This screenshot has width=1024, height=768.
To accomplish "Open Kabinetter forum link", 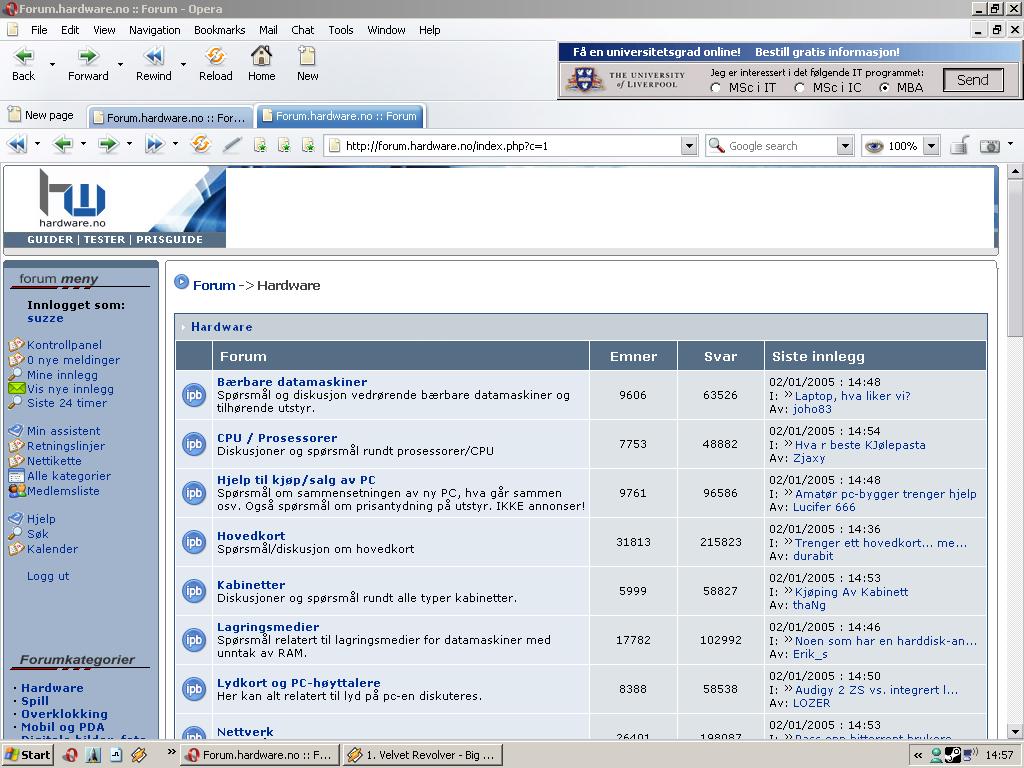I will [251, 584].
